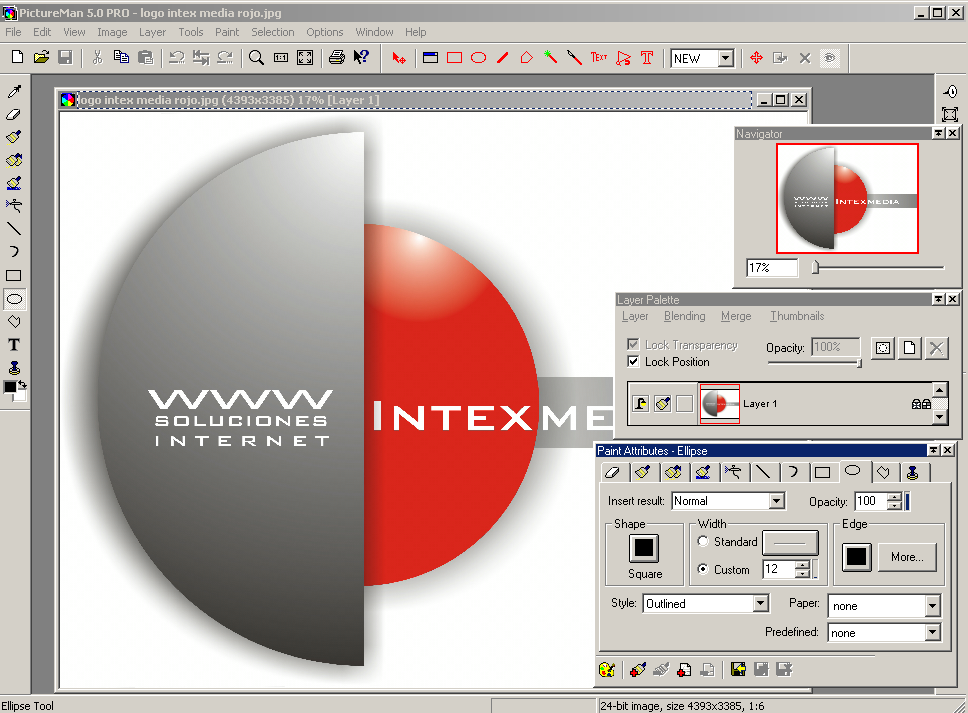
Task: Open the Insert result Normal dropdown
Action: point(777,501)
